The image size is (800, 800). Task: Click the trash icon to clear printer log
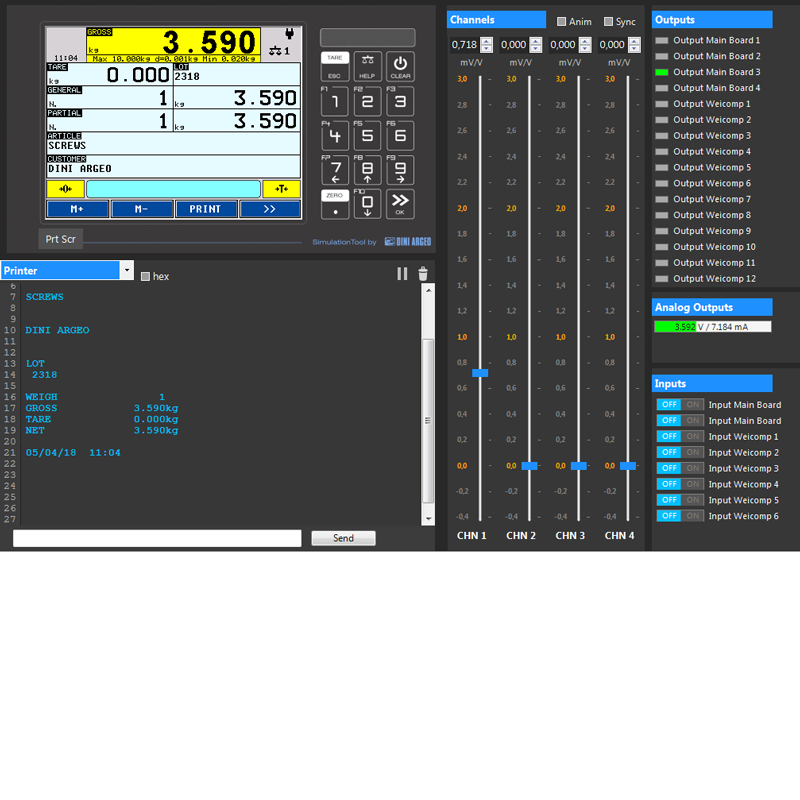(x=423, y=274)
